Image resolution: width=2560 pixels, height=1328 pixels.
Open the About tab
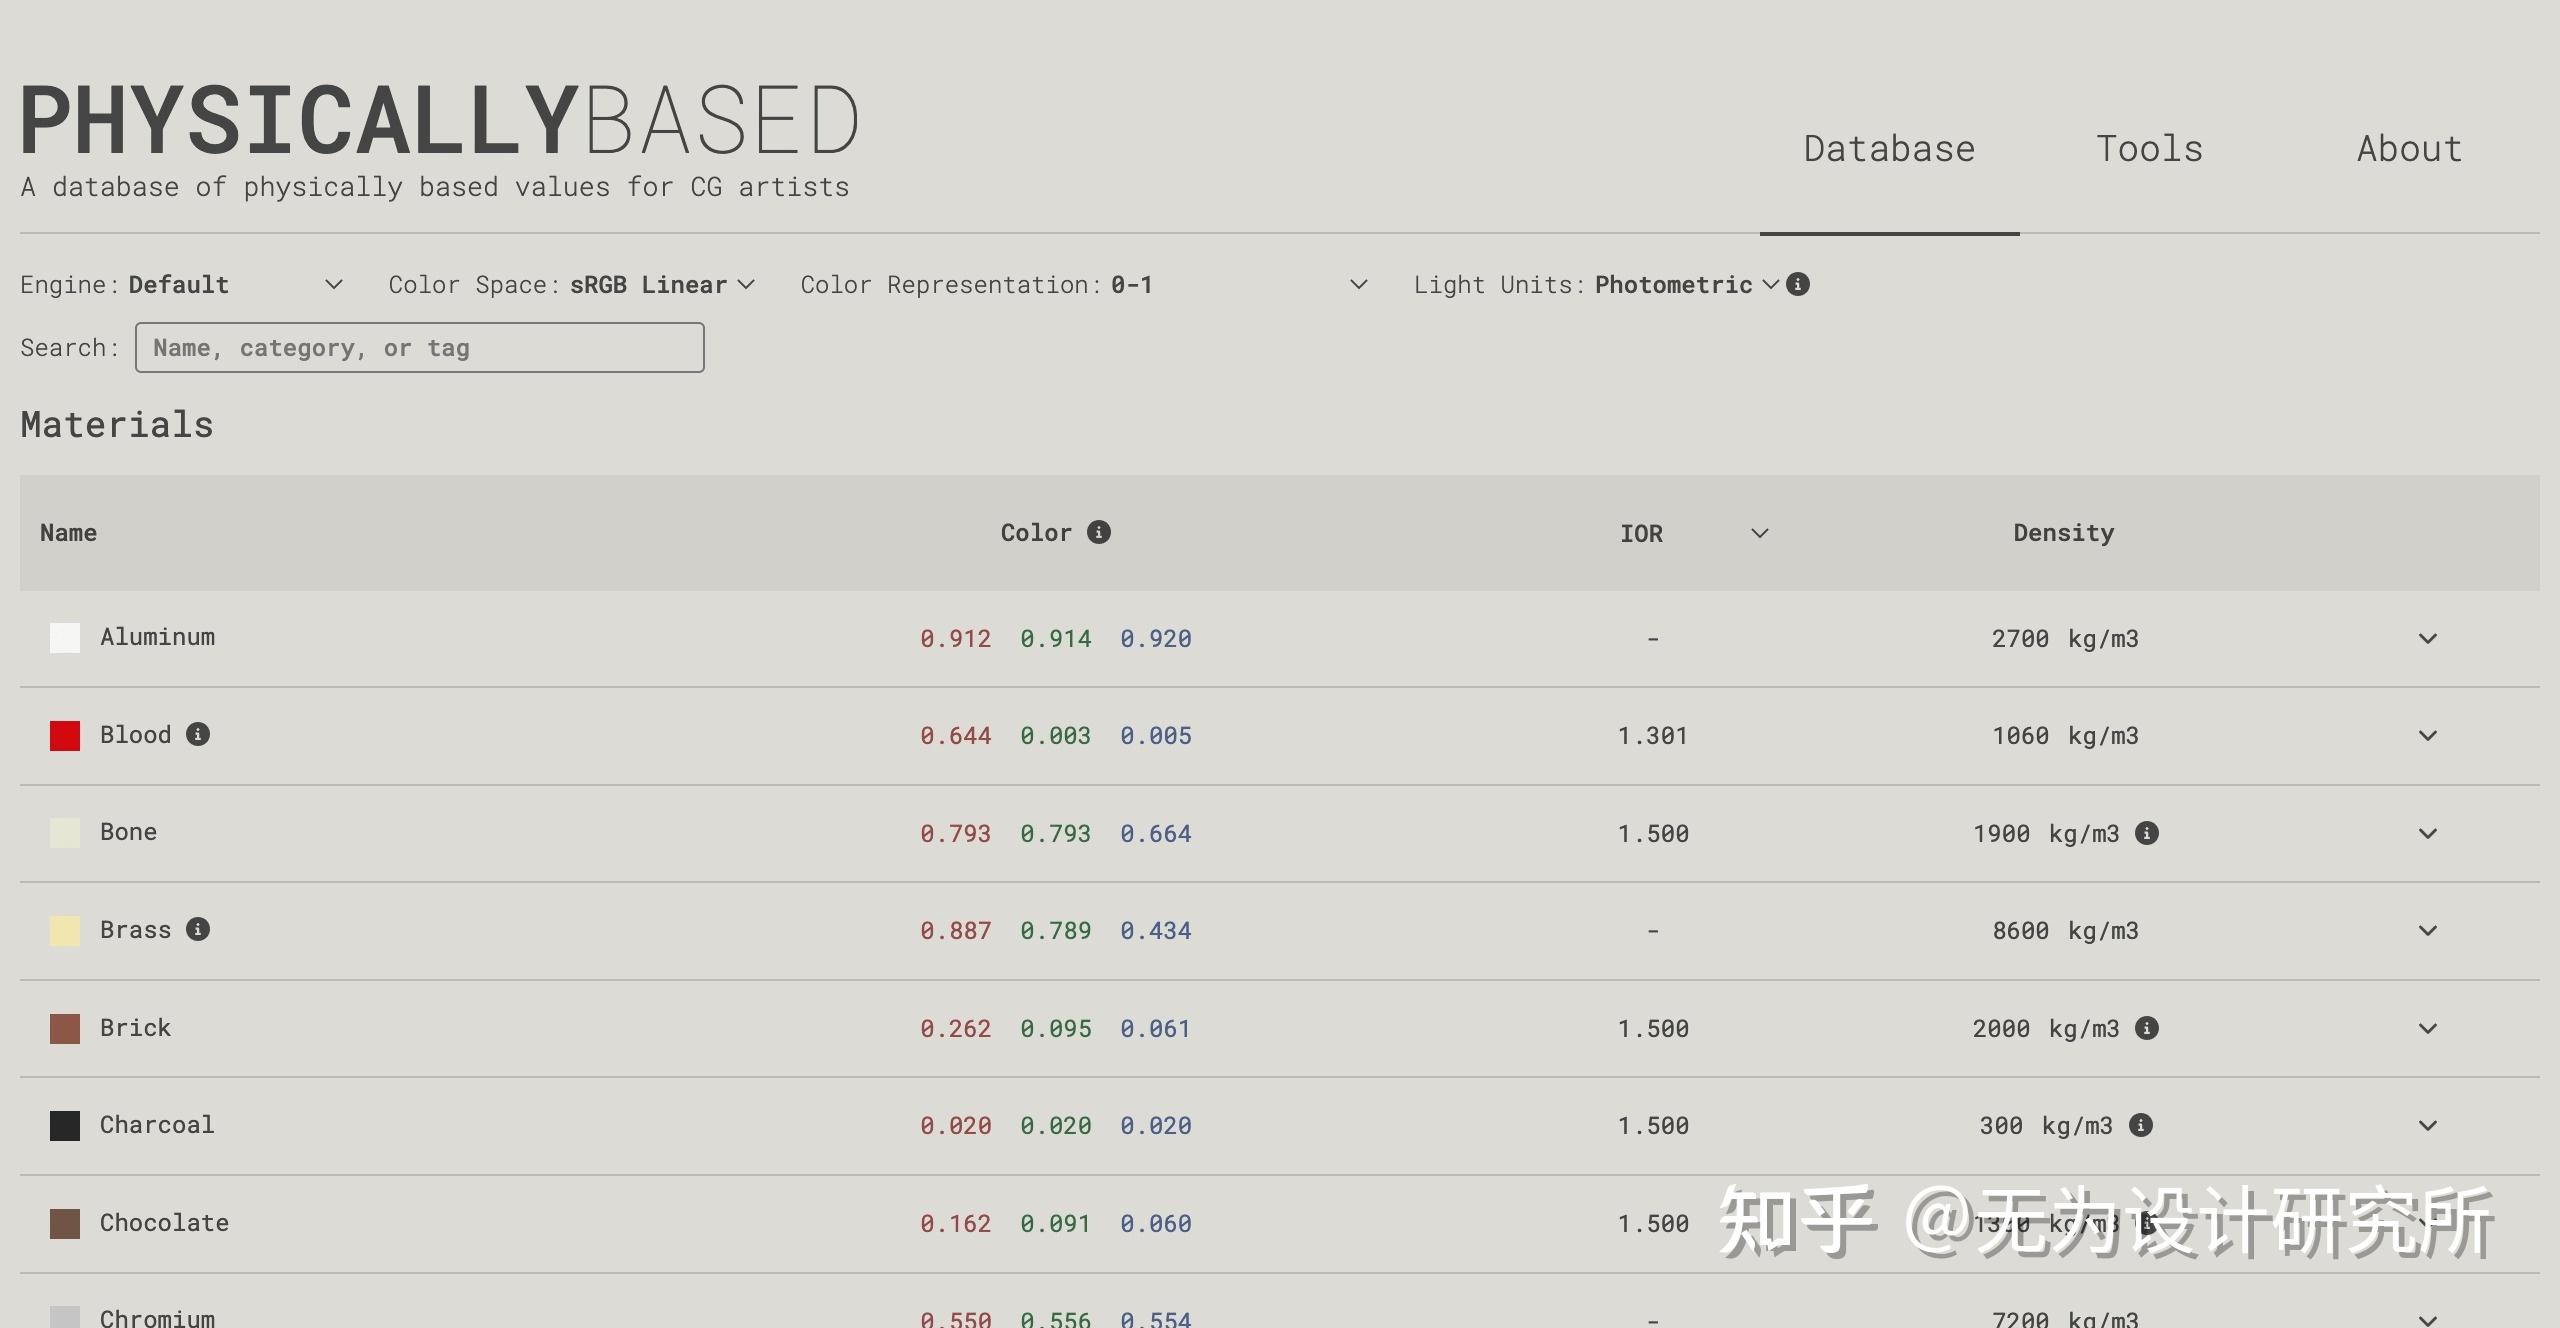coord(2409,149)
